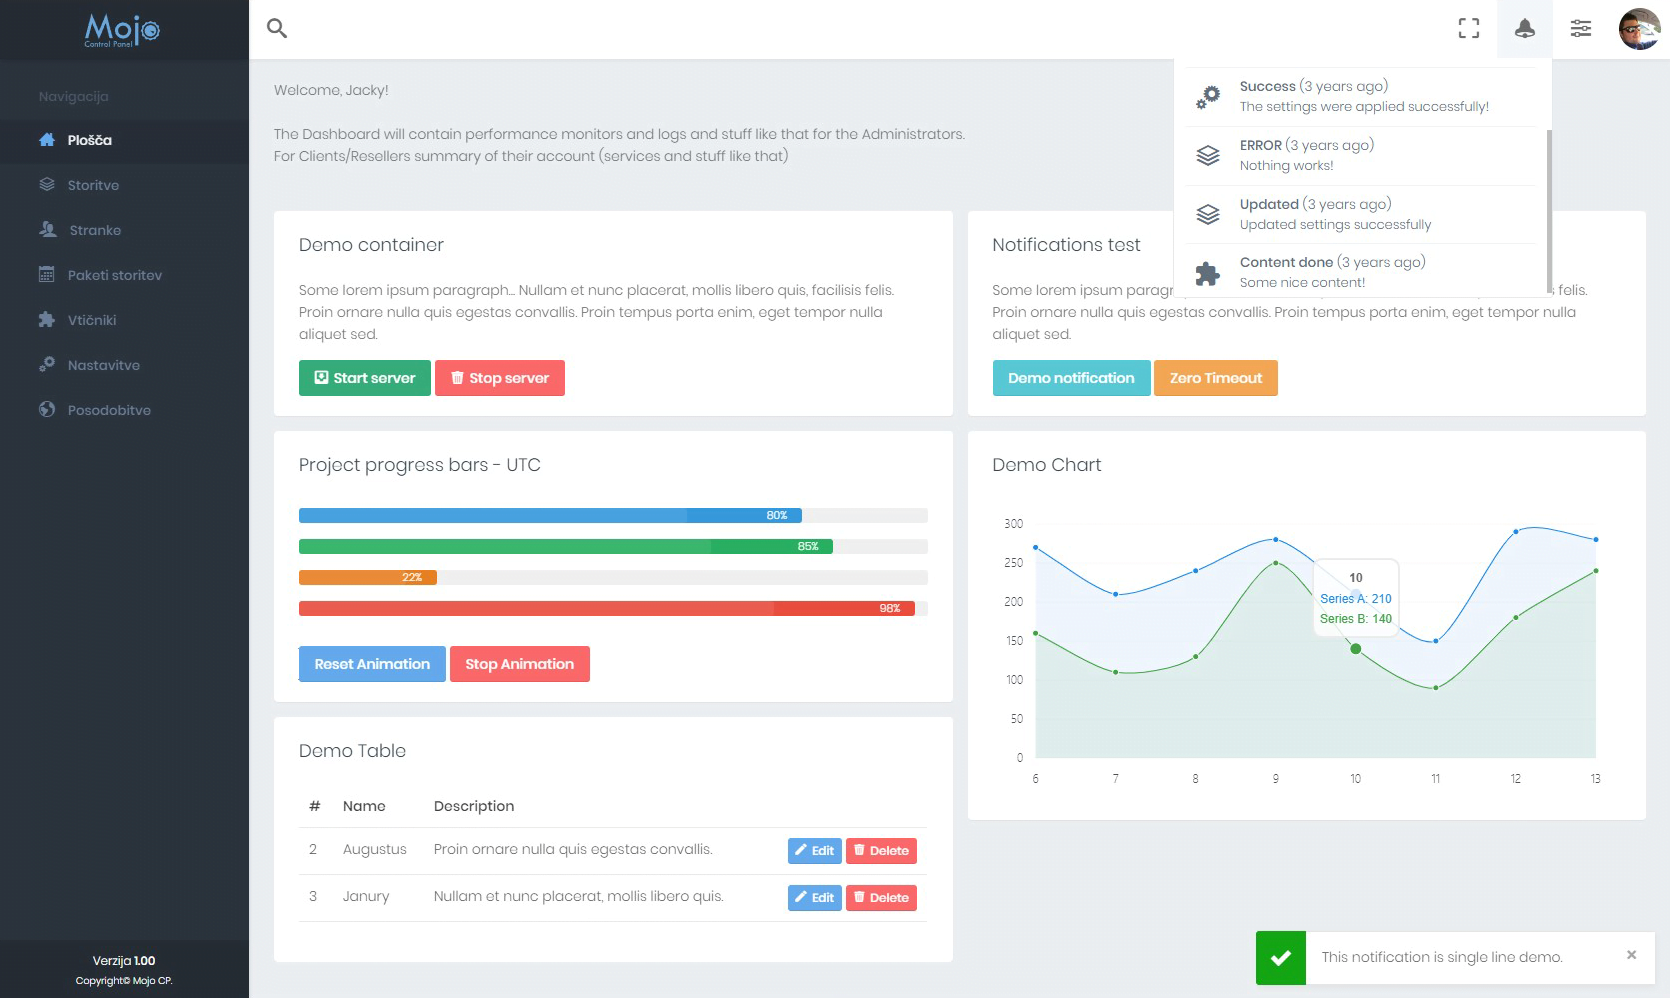Image resolution: width=1670 pixels, height=998 pixels.
Task: Click the Vtičniki plugin icon
Action: pos(46,320)
